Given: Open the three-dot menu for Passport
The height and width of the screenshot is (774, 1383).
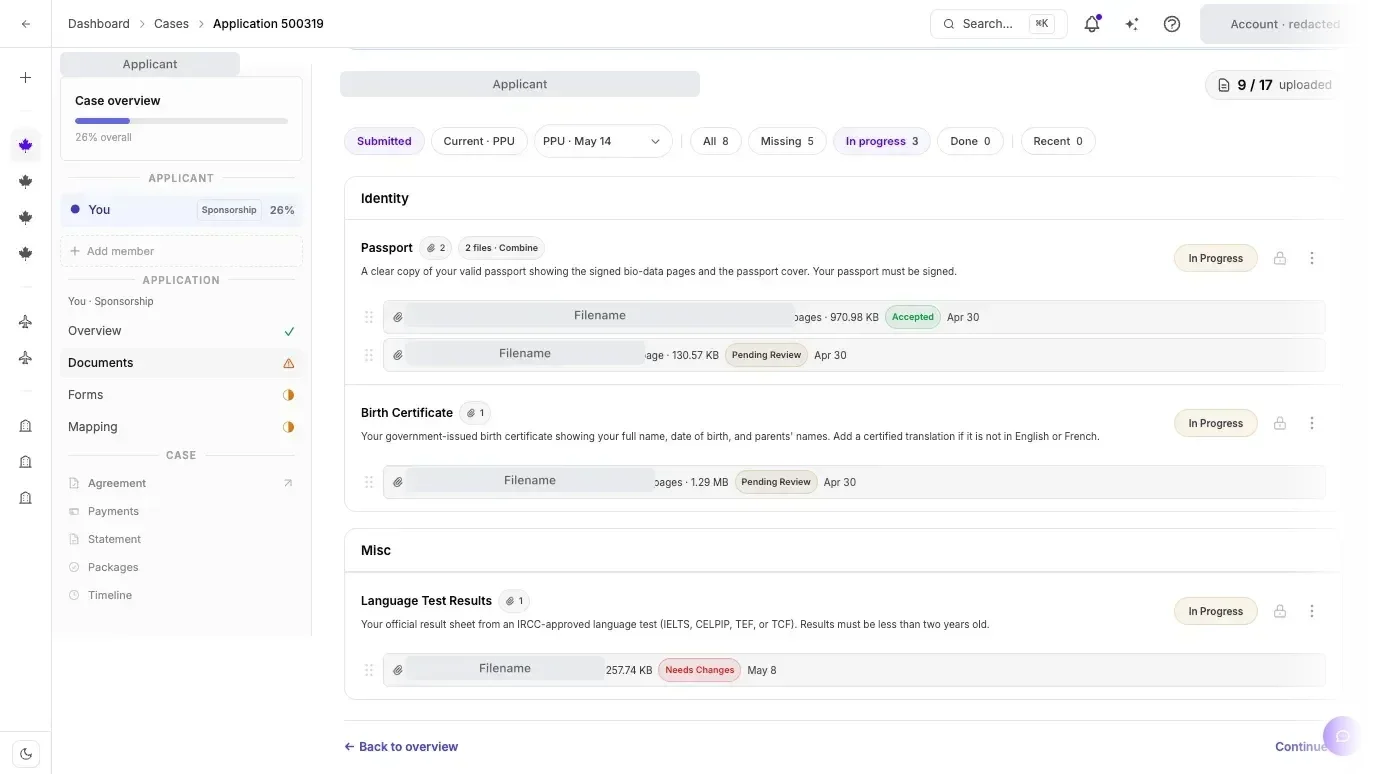Looking at the screenshot, I should point(1312,258).
